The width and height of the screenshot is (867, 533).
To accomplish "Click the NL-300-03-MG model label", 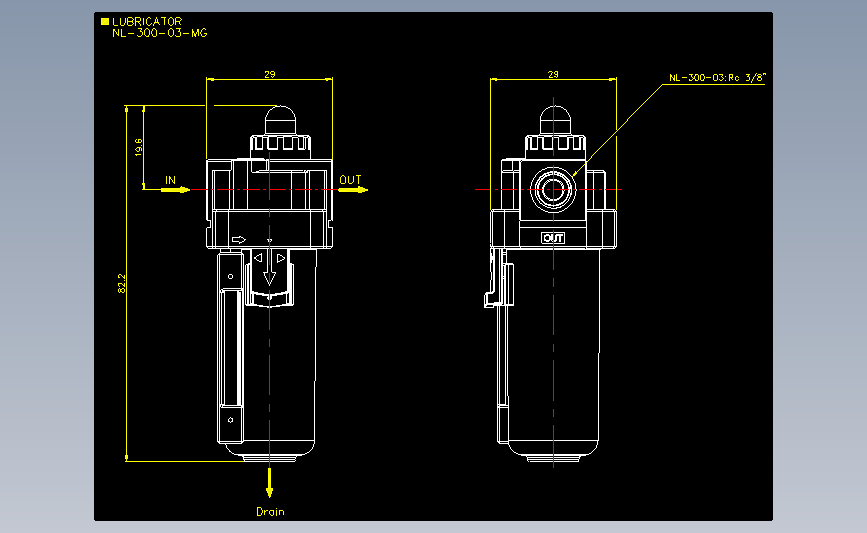I will click(x=160, y=33).
